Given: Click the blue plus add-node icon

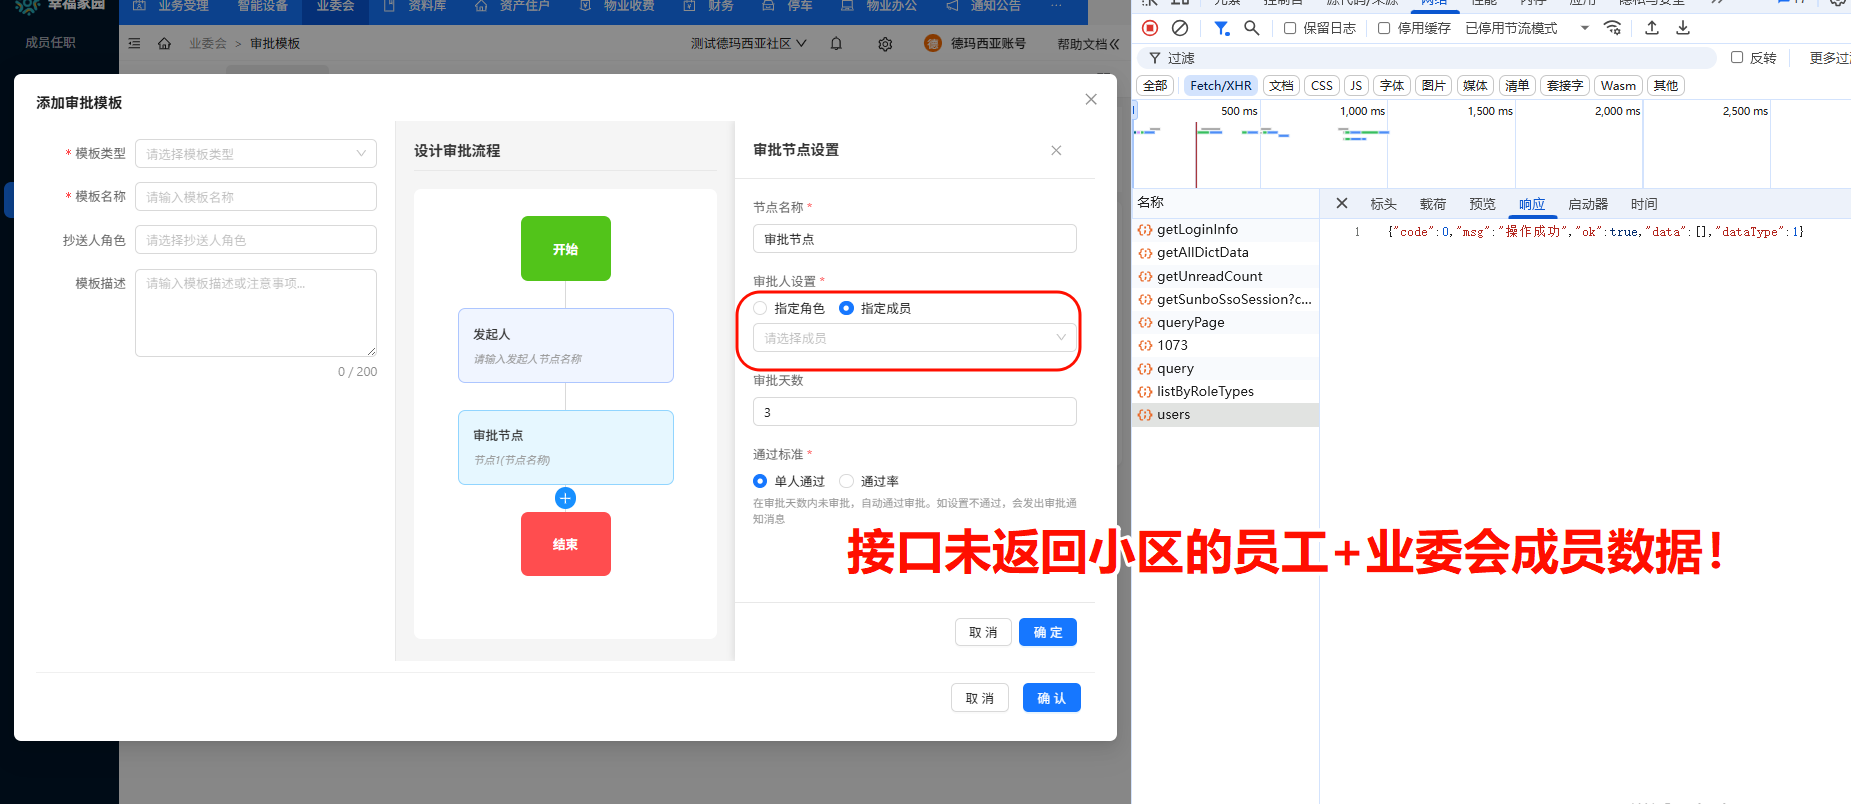Looking at the screenshot, I should [x=565, y=498].
